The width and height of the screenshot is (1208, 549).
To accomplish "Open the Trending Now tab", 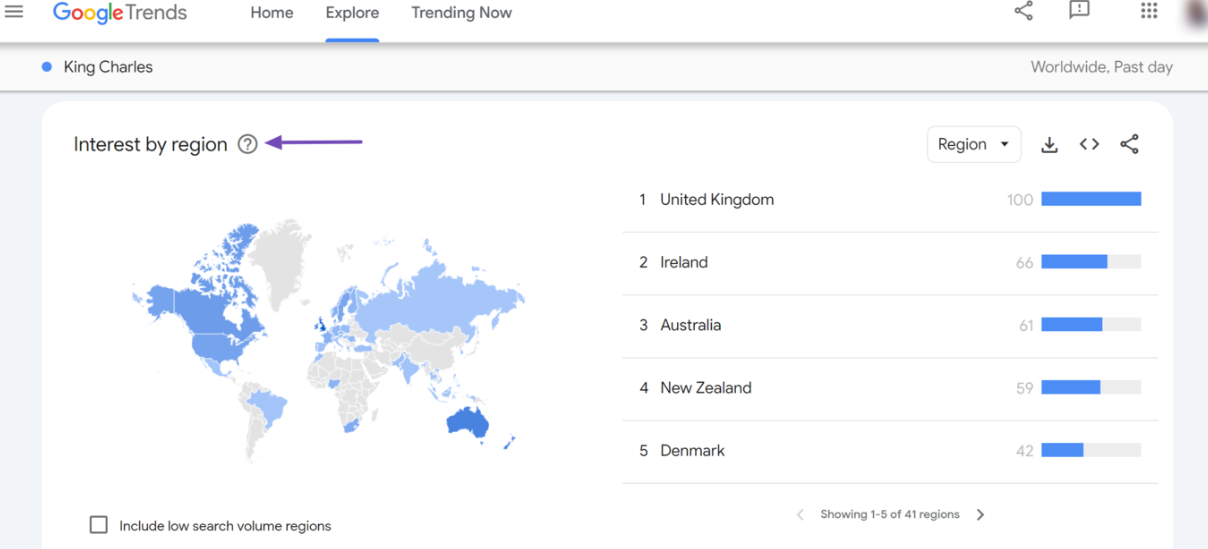I will (x=461, y=13).
